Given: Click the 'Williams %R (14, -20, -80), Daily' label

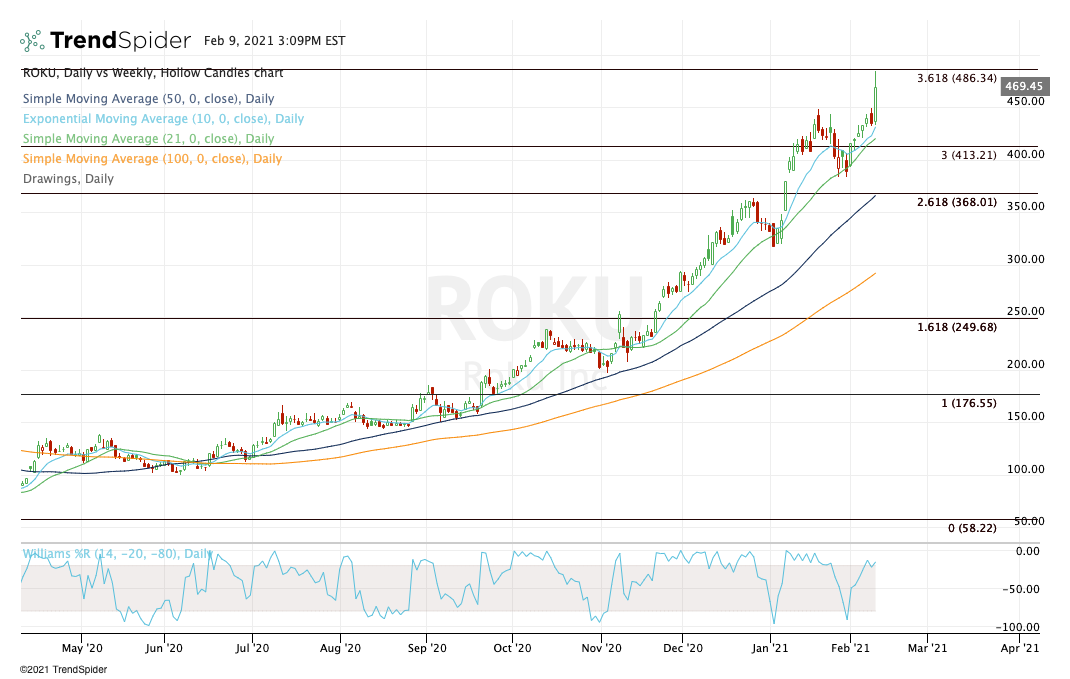Looking at the screenshot, I should pos(117,553).
